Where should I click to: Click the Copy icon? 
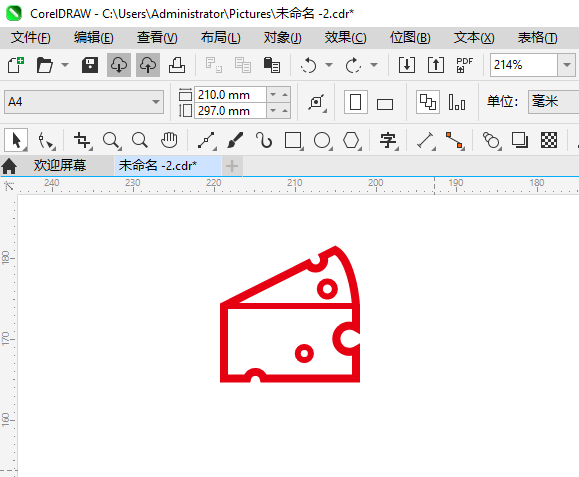(x=243, y=65)
